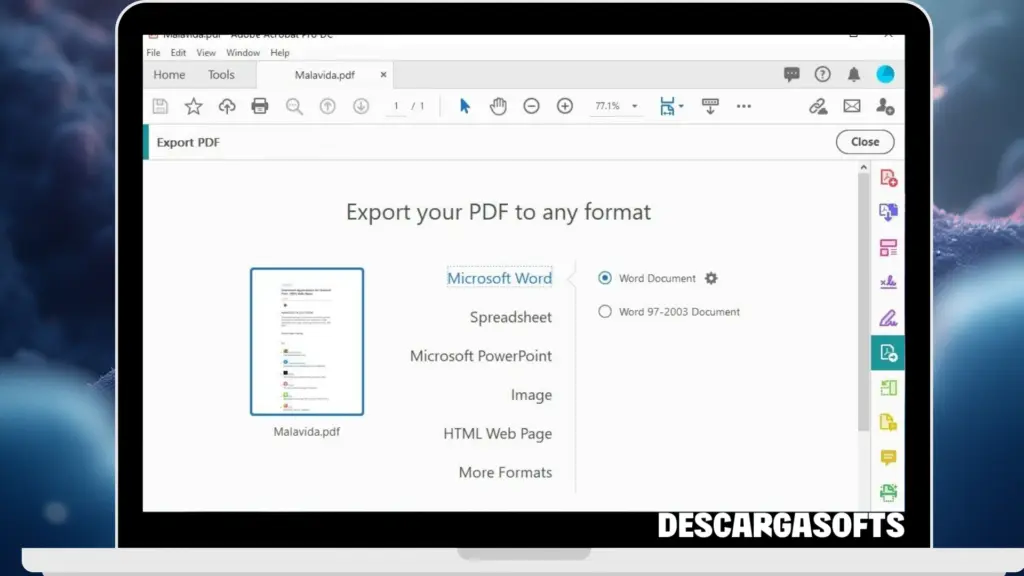
Task: Click the Zoom In plus icon
Action: pos(565,106)
